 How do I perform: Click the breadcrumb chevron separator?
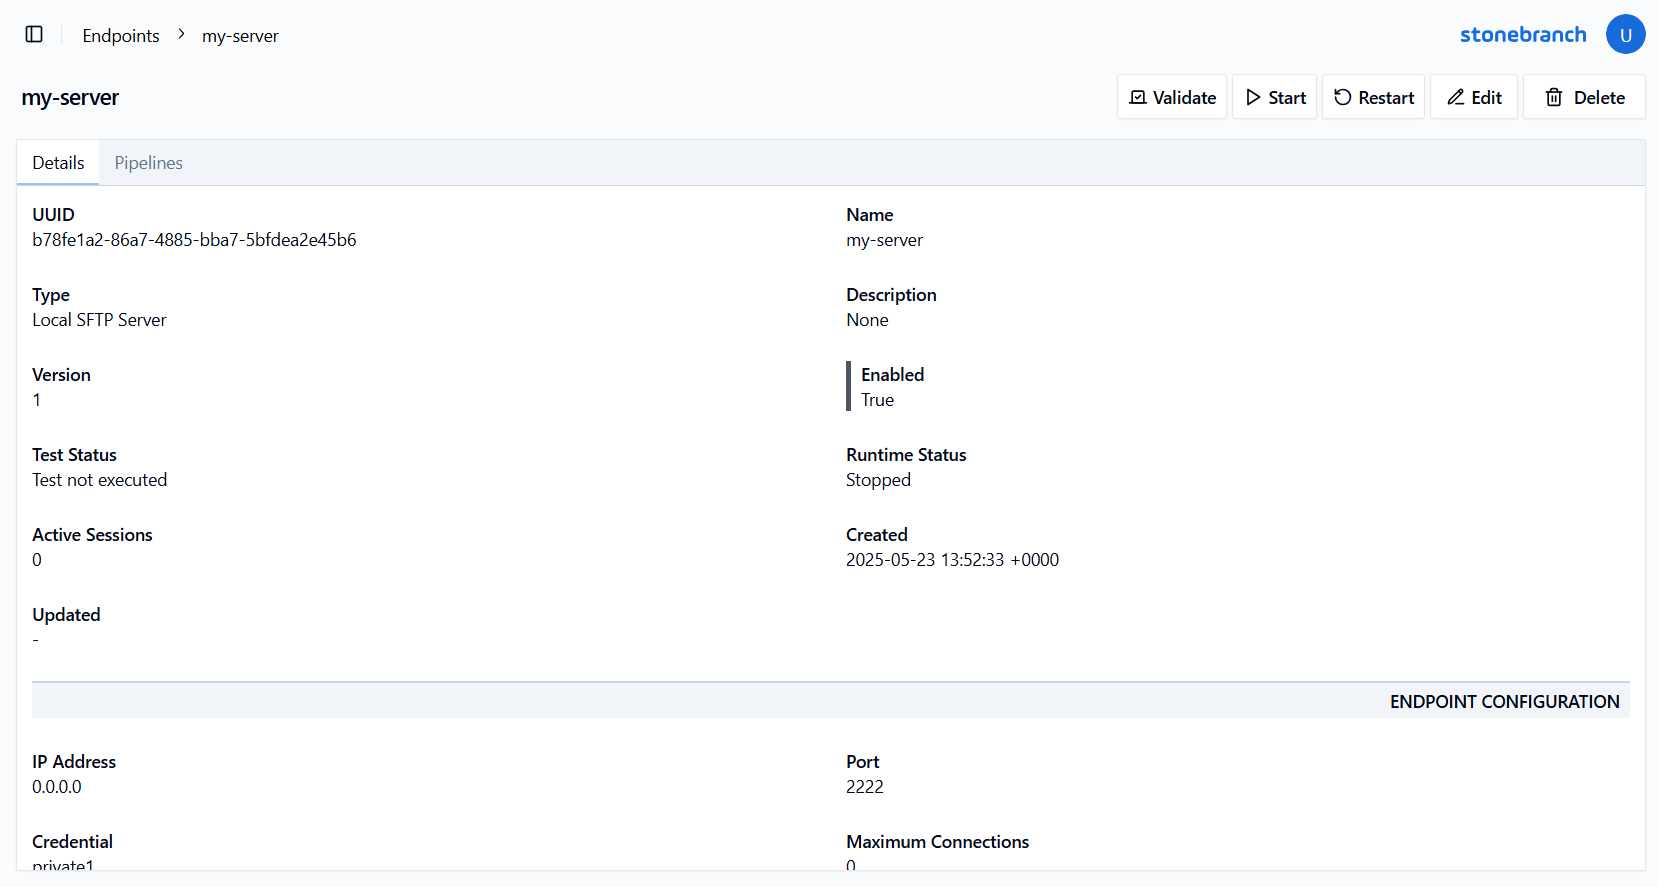click(181, 35)
